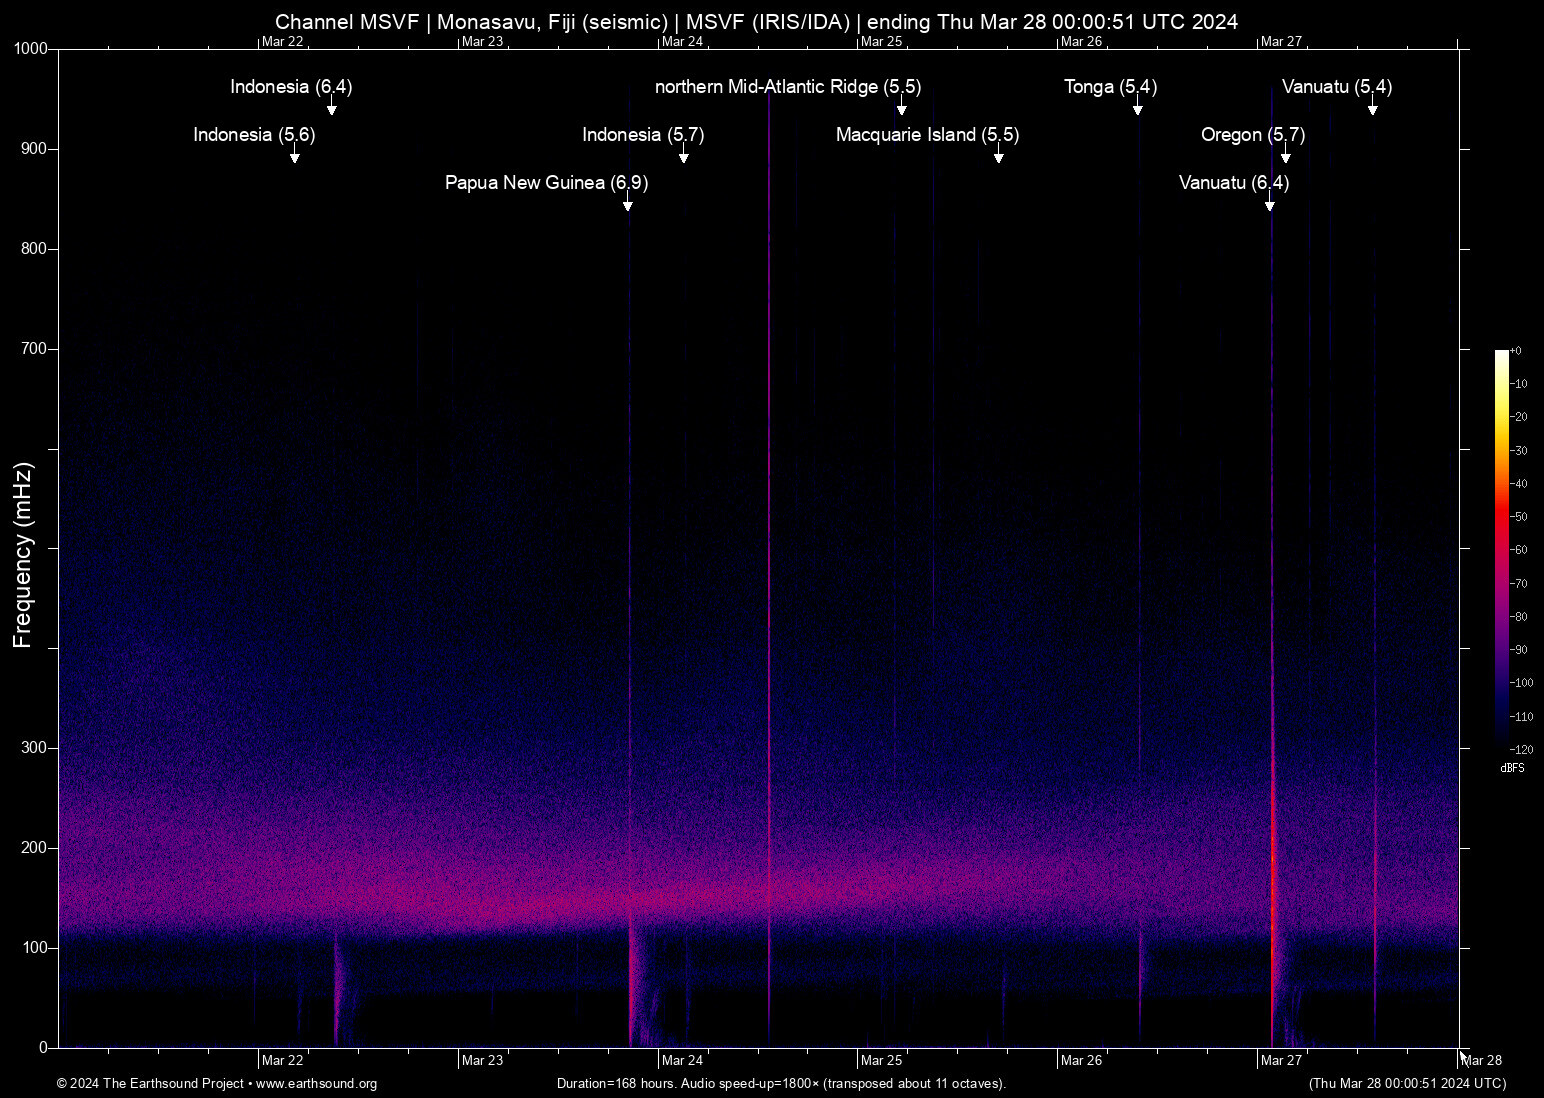Click the arrow under Tonga (5.4) label
The width and height of the screenshot is (1544, 1098).
[x=1138, y=107]
